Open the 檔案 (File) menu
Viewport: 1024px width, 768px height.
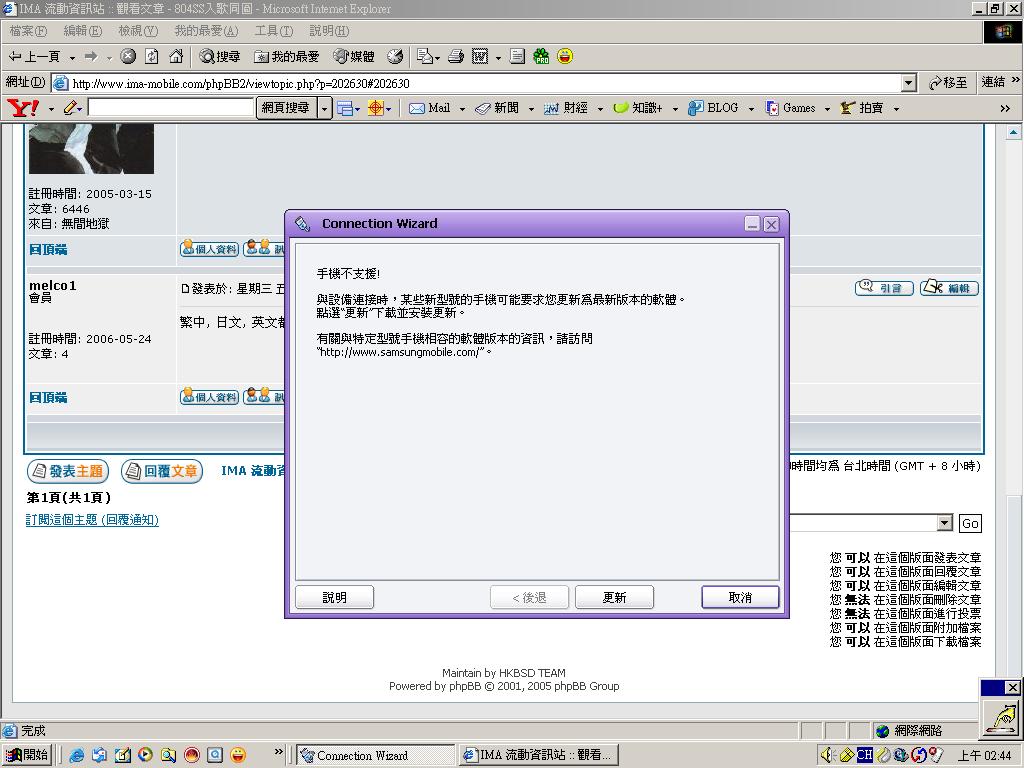pyautogui.click(x=28, y=31)
